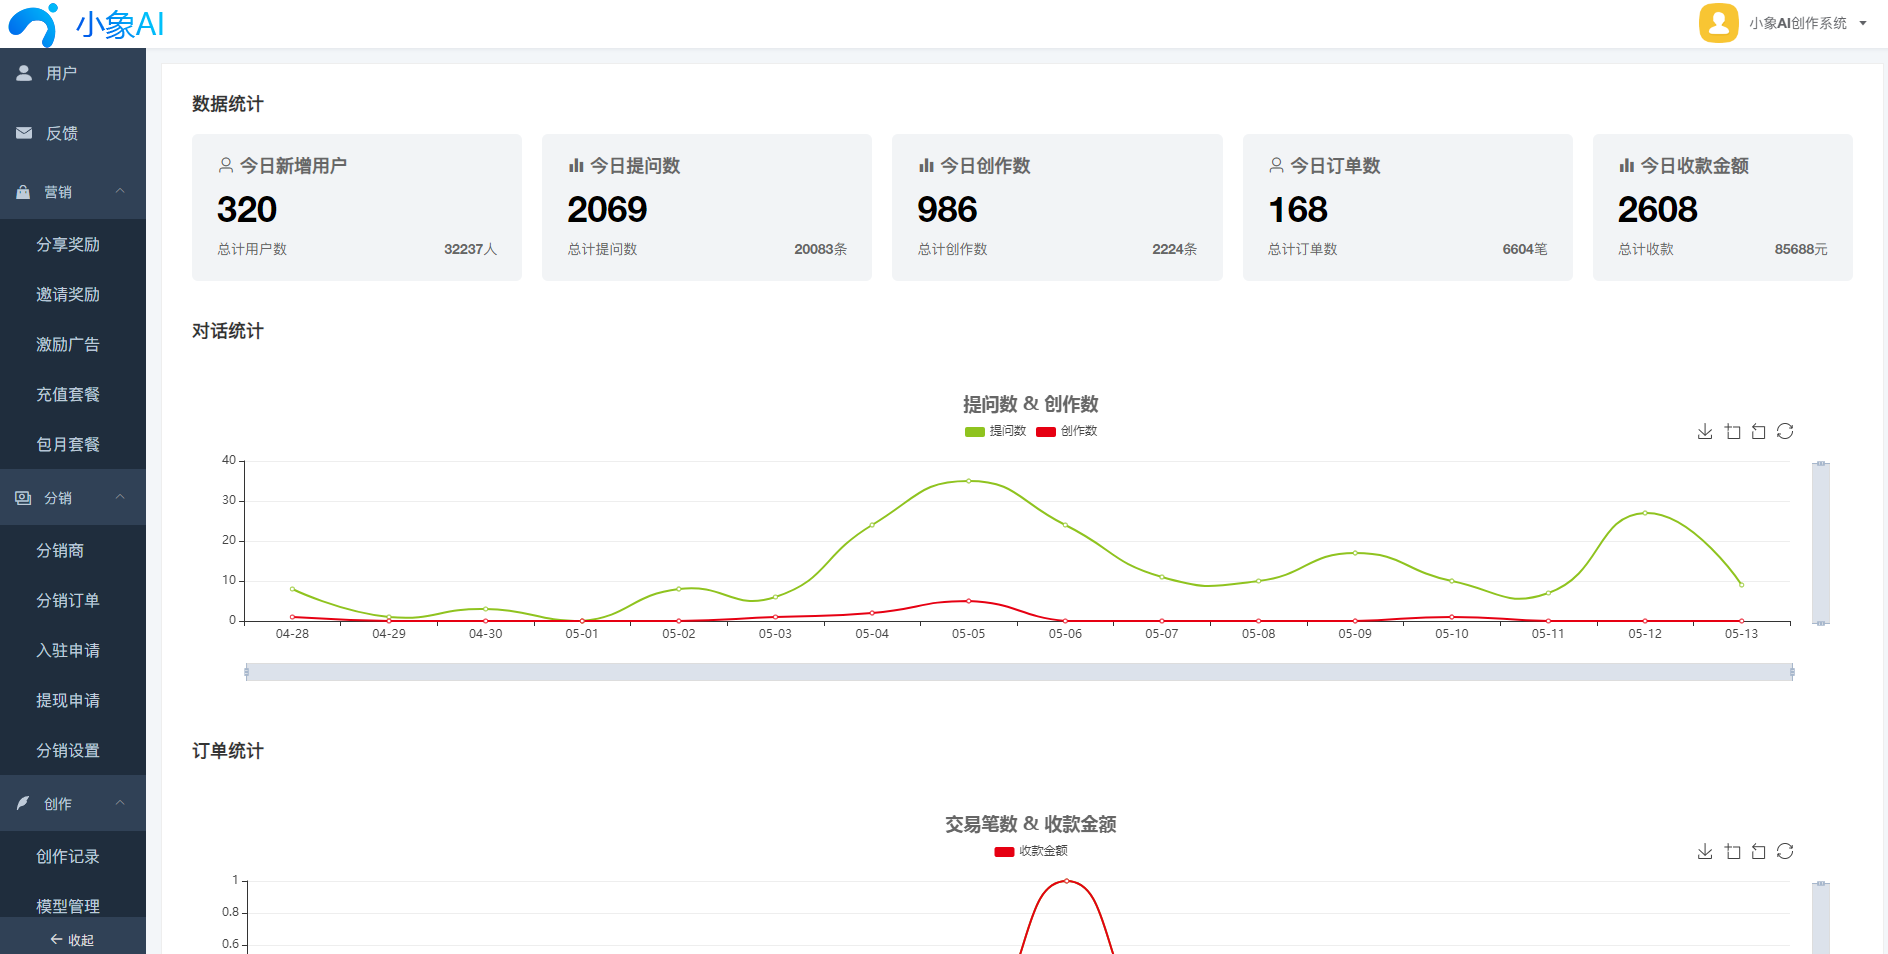Restore the 提问数 chart view
1888x954 pixels.
click(1785, 431)
